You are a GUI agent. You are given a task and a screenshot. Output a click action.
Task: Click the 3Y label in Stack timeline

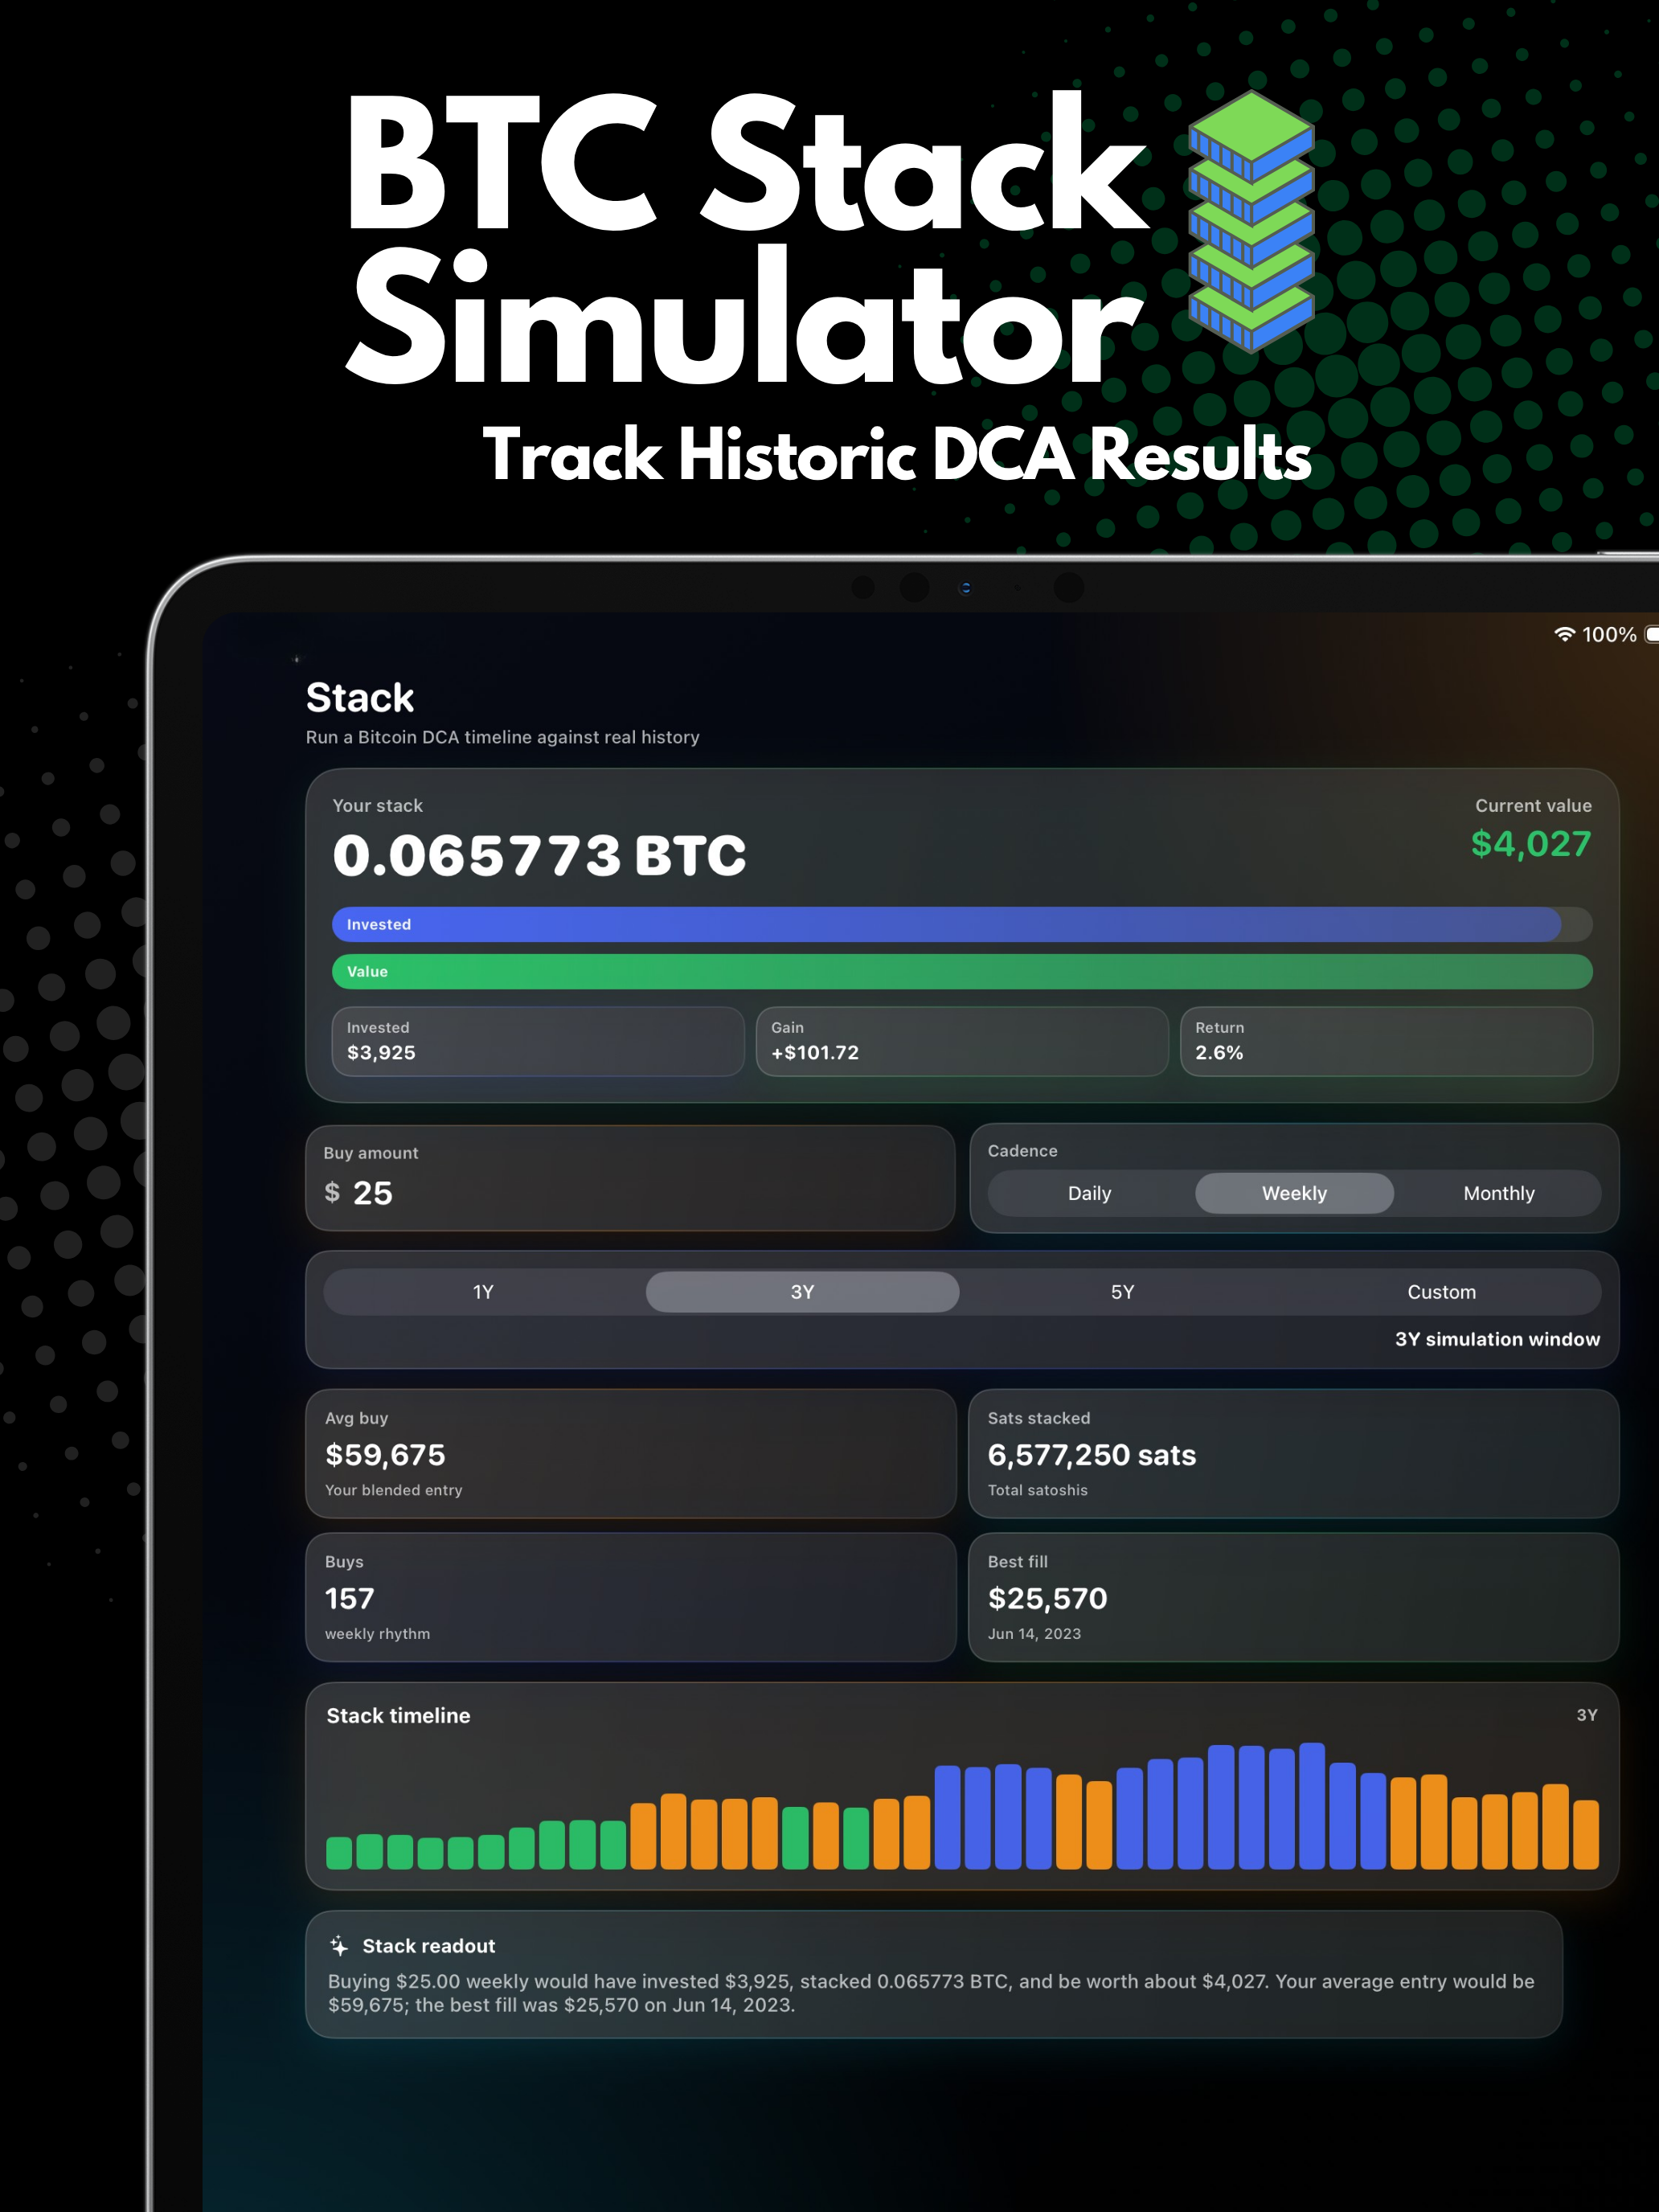click(1586, 1714)
